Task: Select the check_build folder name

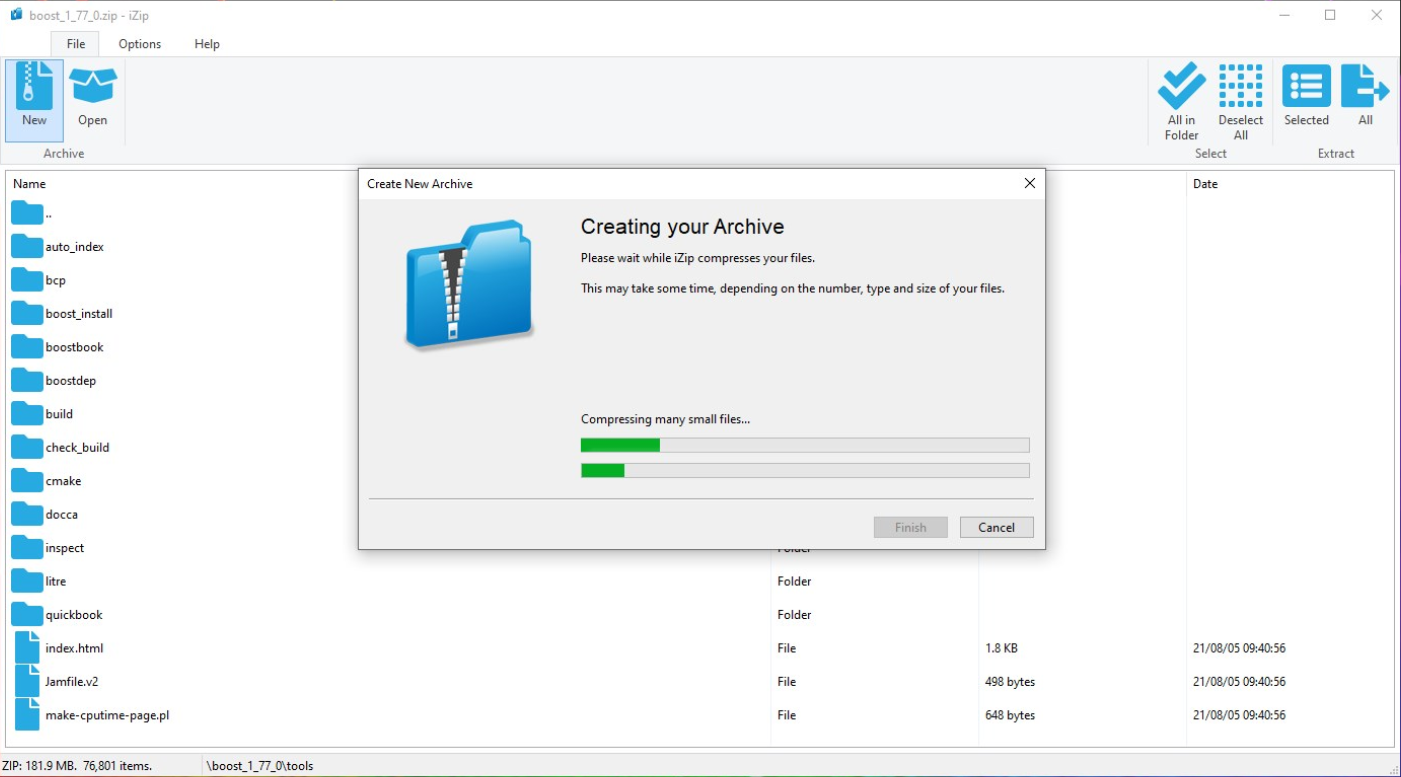Action: coord(77,448)
